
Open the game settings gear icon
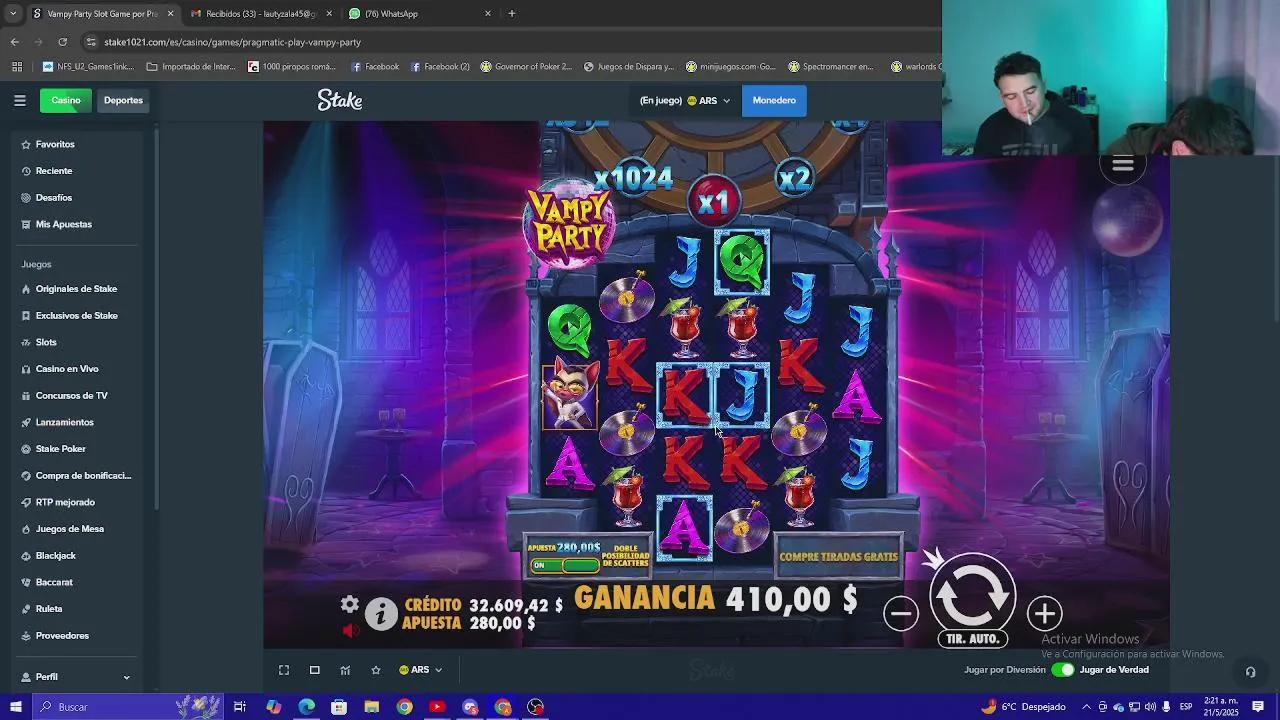click(x=349, y=604)
